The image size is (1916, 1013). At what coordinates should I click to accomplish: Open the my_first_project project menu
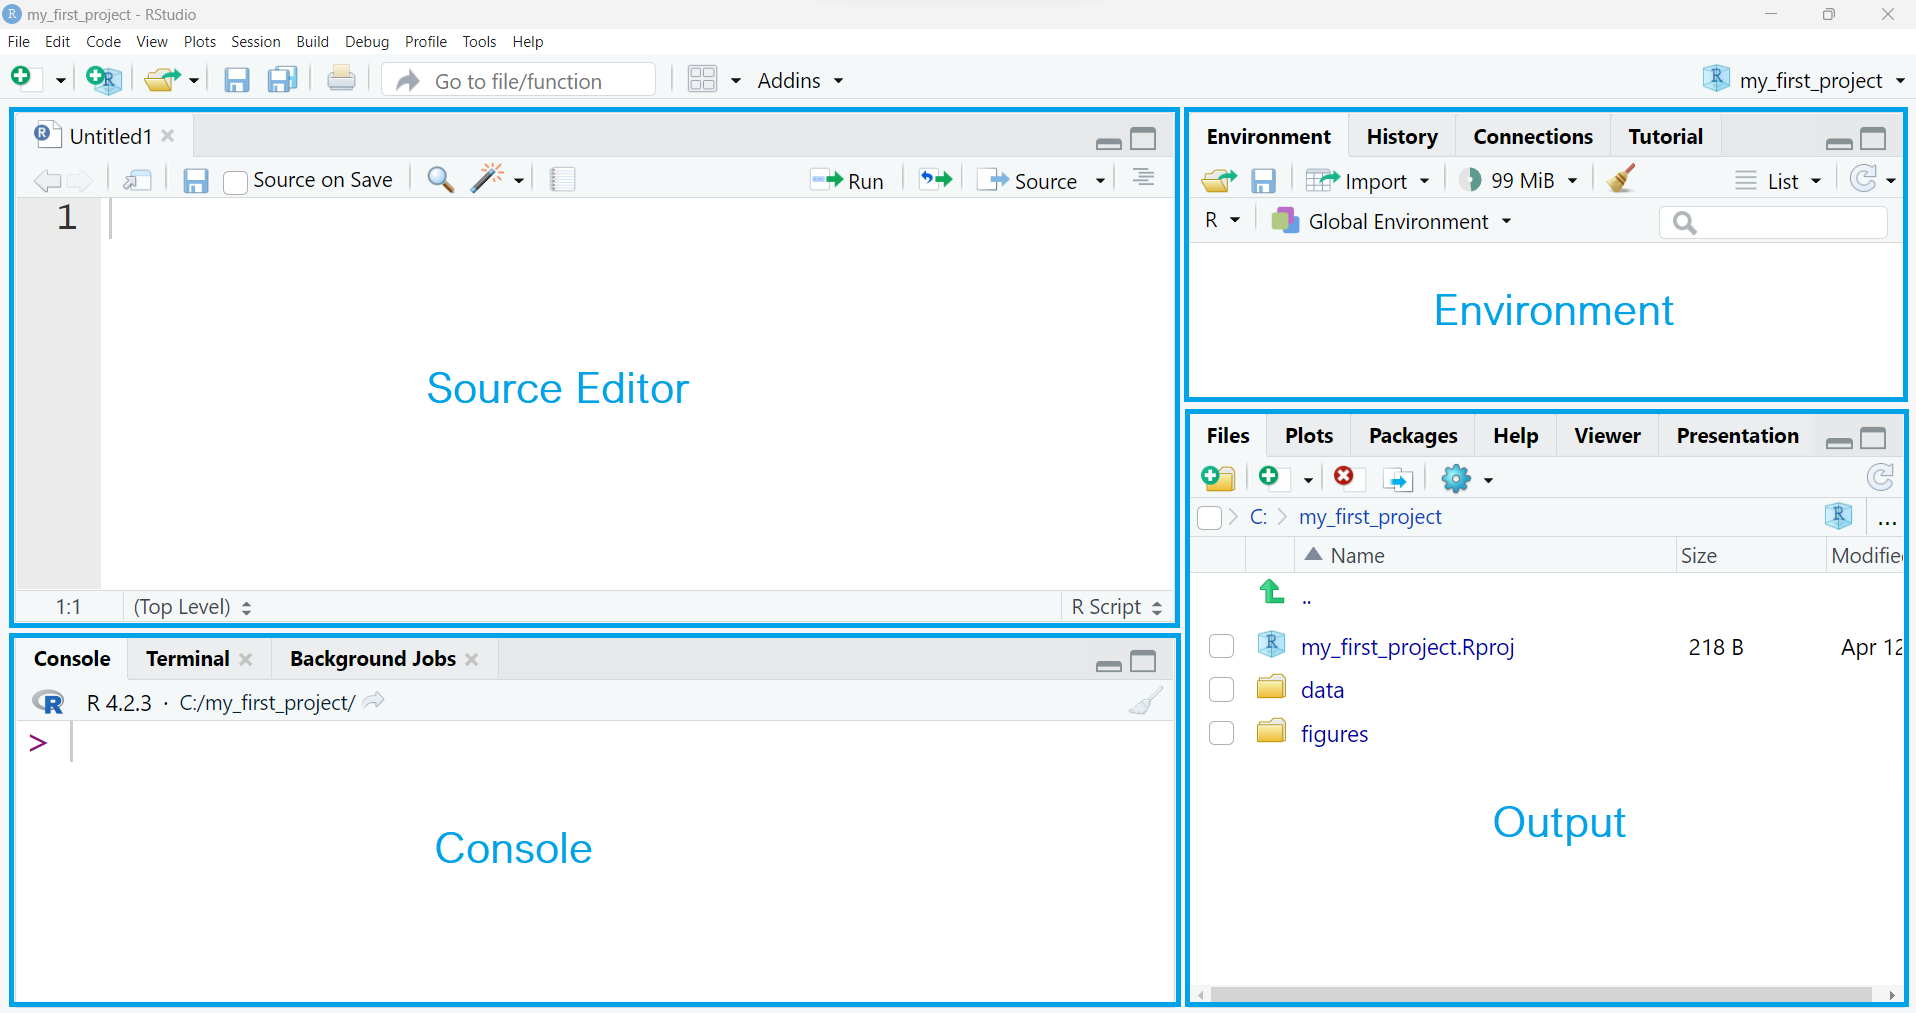tap(1805, 80)
